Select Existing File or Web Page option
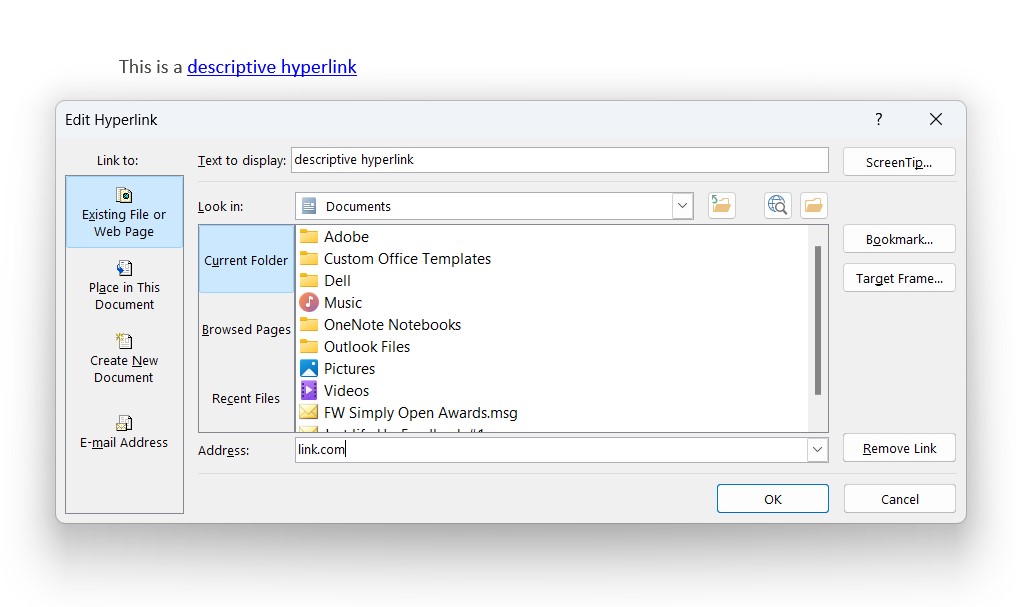Screen dimensions: 1016x607 [x=124, y=212]
